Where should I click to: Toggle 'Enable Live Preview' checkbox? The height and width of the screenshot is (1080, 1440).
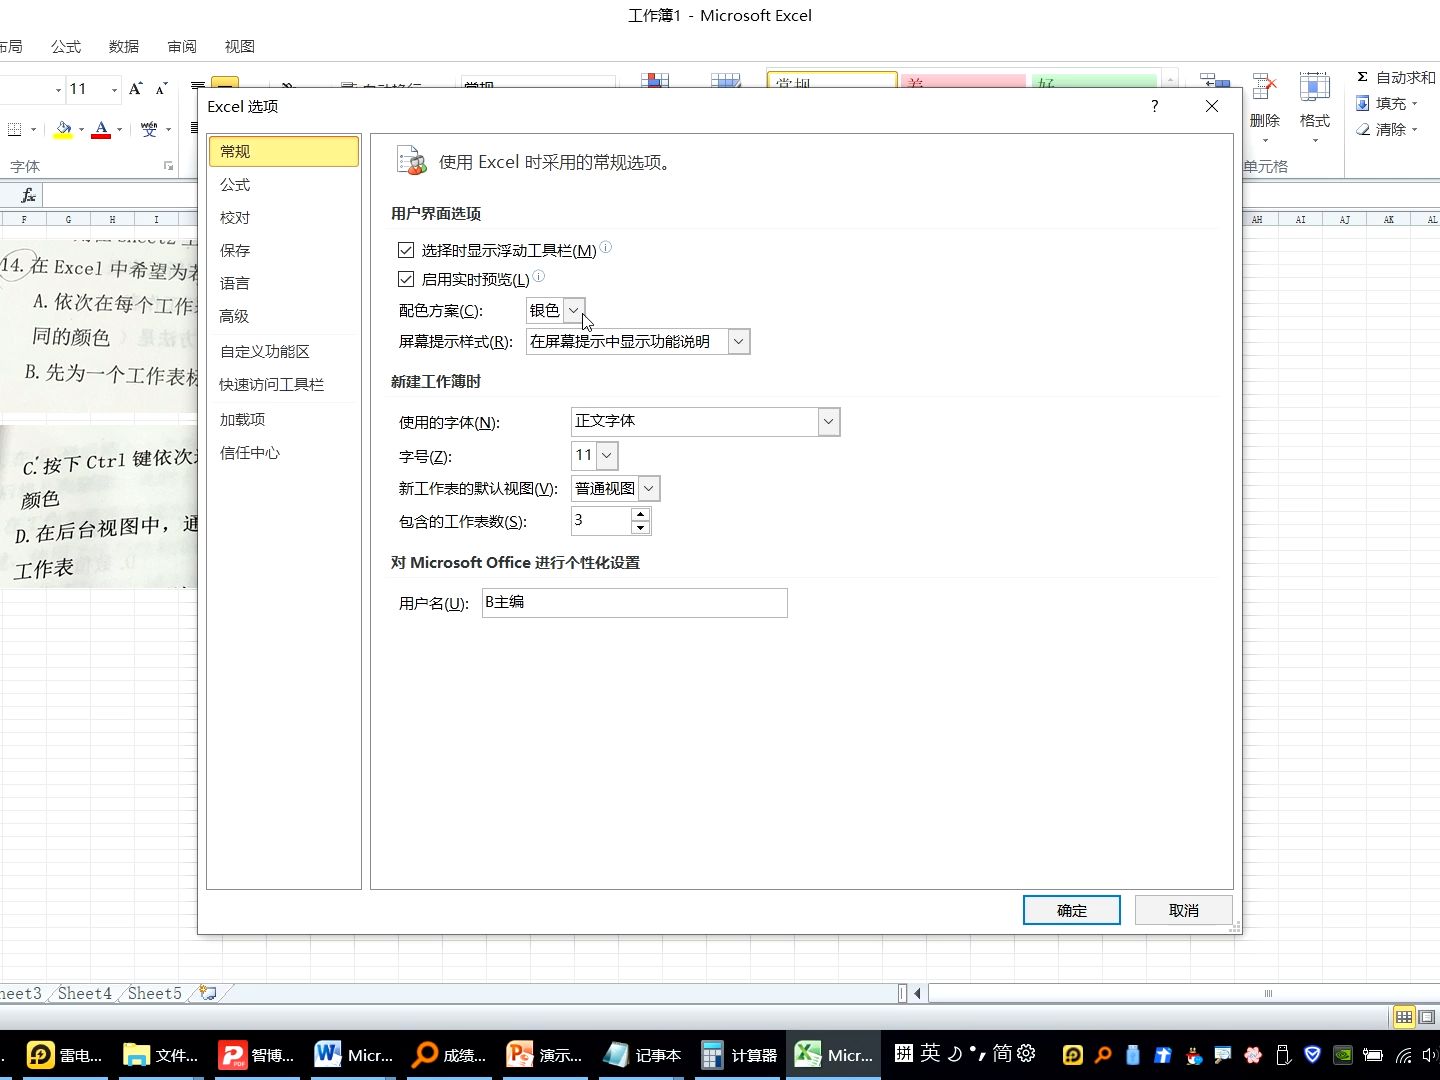click(x=406, y=279)
